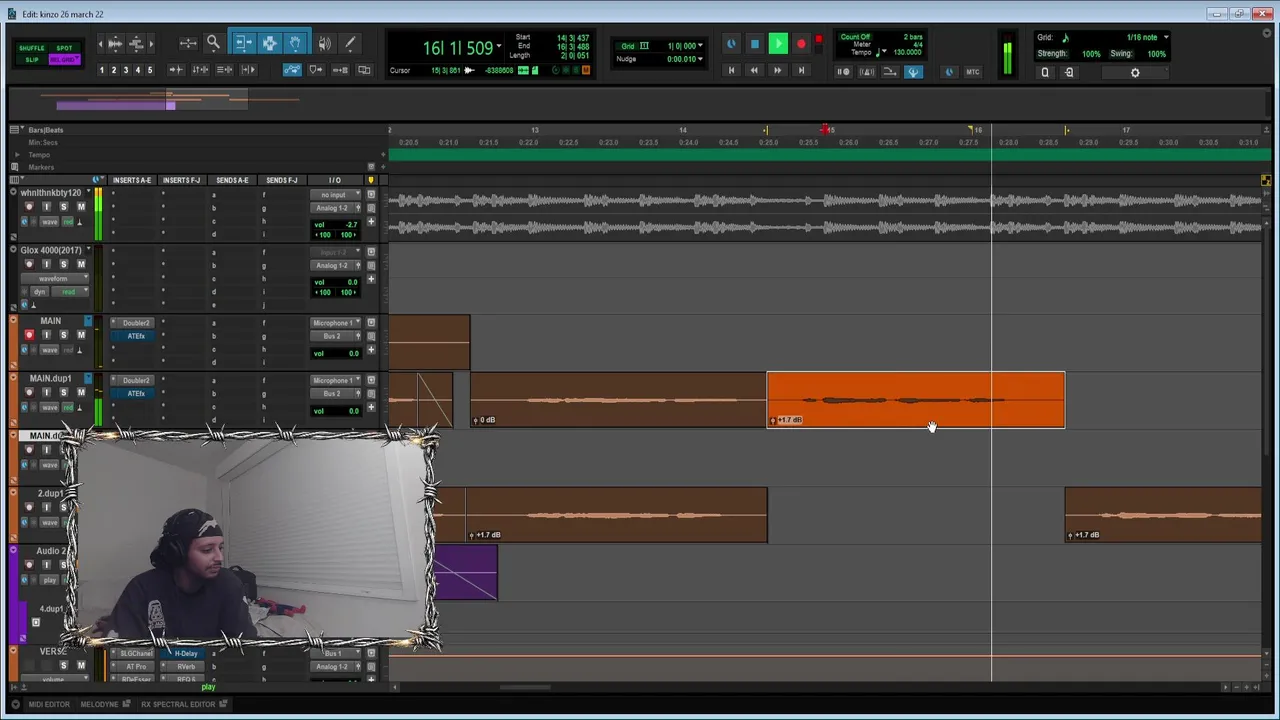Open MAIN track Microphone 1 input selector
Viewport: 1280px width, 720px height.
[x=333, y=323]
